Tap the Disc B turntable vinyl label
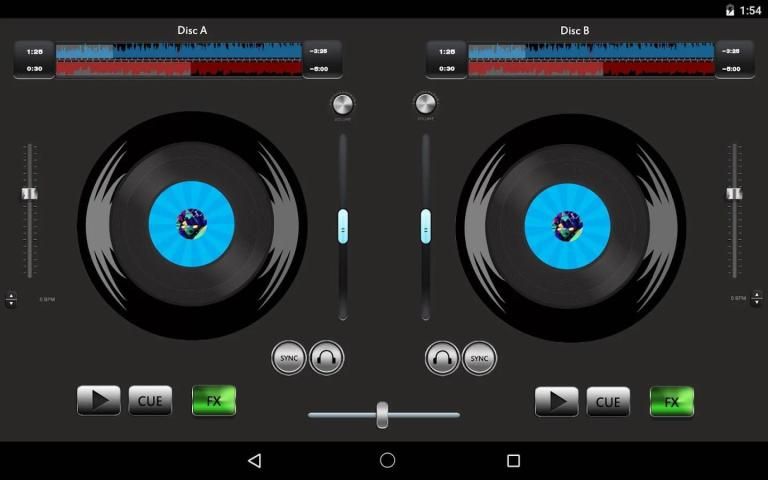The height and width of the screenshot is (480, 768). (567, 223)
